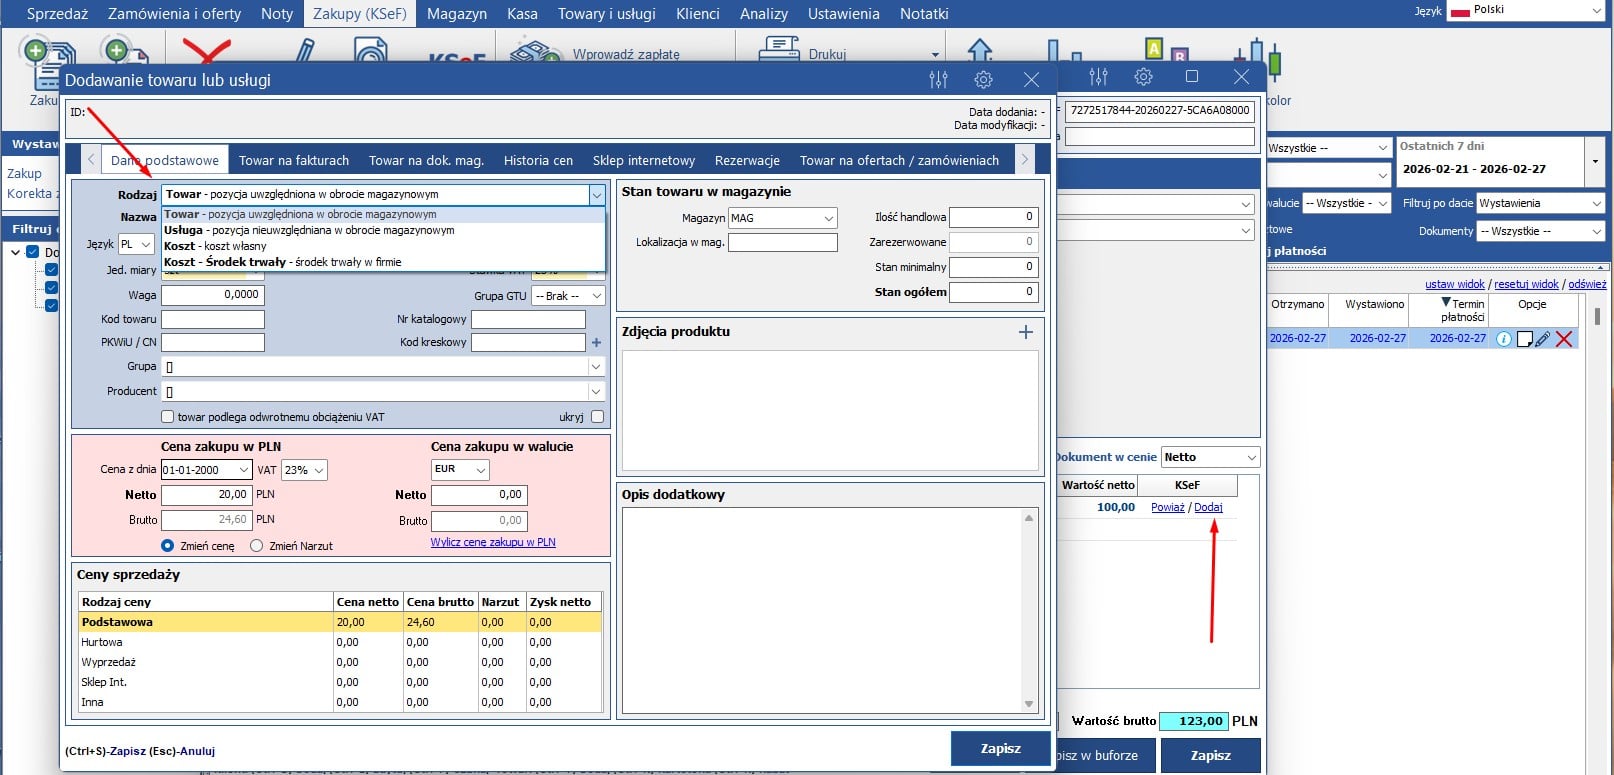Open the Grupa GTU dropdown
Viewport: 1614px width, 775px height.
coord(568,296)
